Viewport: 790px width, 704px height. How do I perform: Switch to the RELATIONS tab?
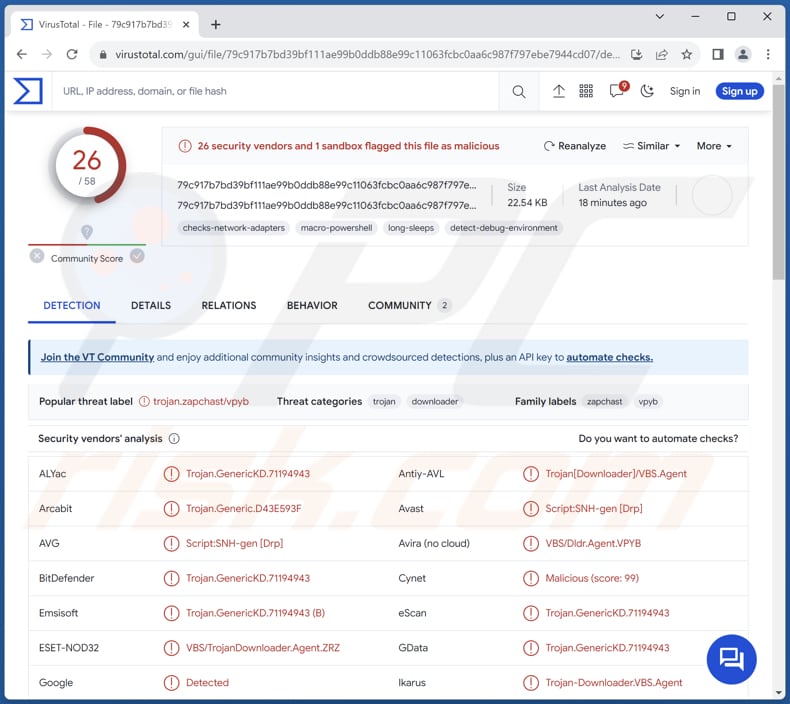[229, 305]
